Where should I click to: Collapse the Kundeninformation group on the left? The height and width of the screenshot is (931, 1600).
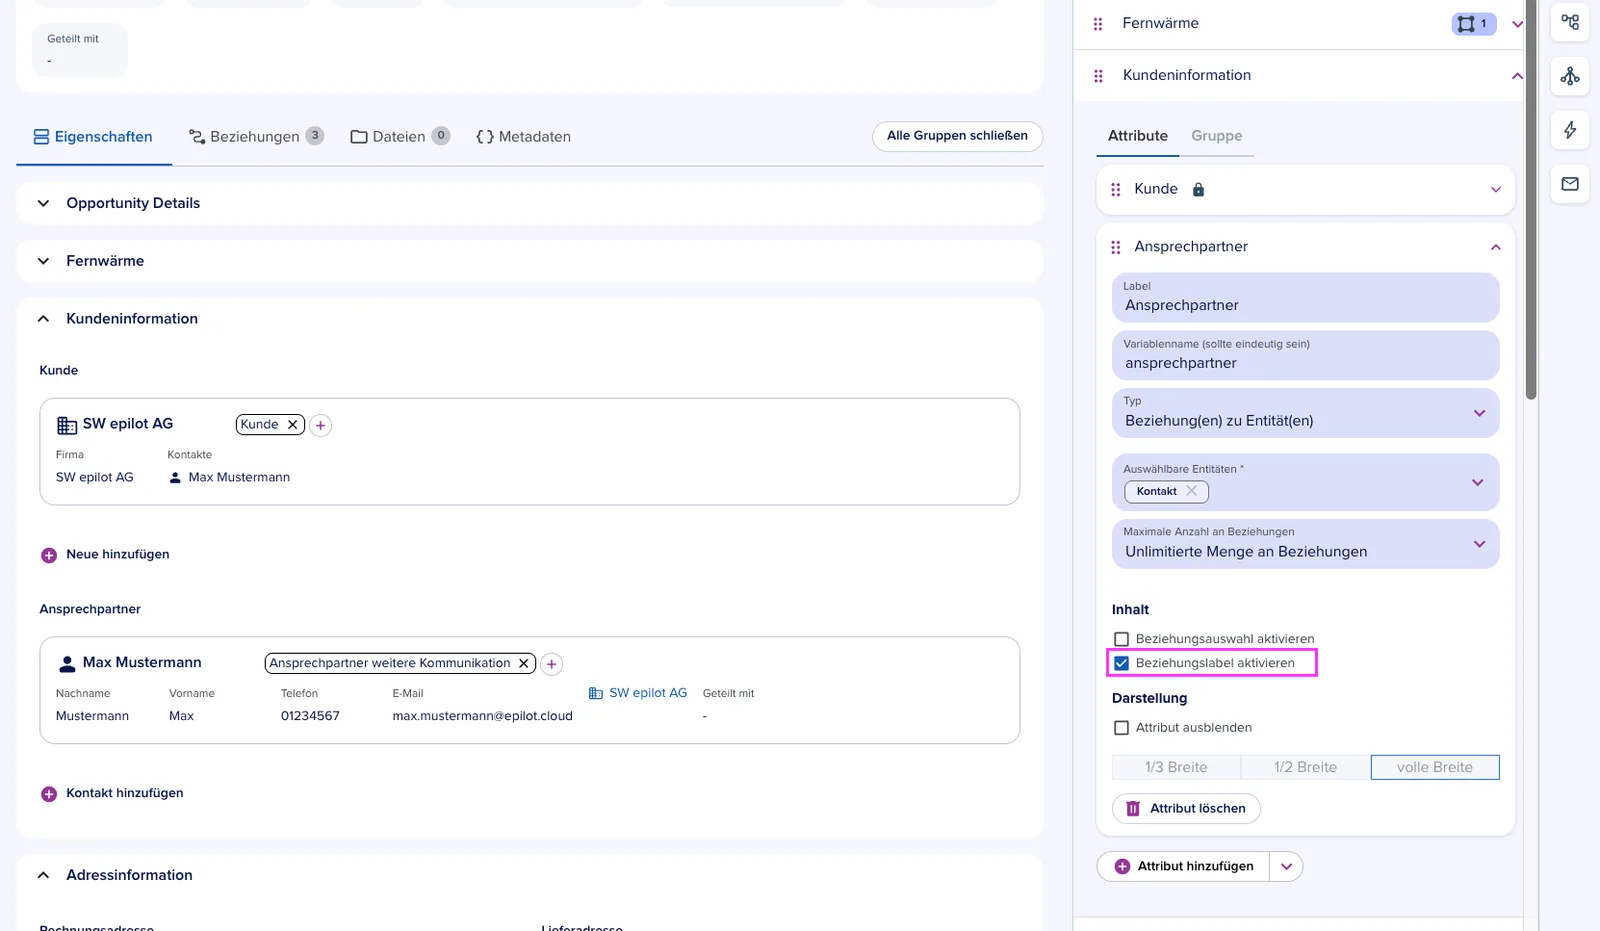click(x=43, y=319)
